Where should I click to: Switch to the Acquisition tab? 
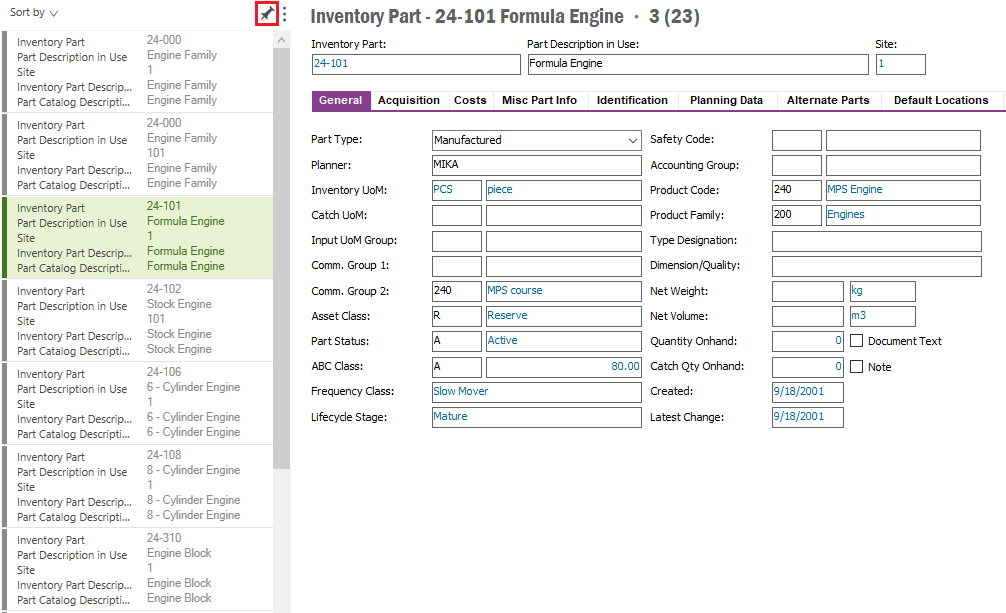[x=408, y=100]
